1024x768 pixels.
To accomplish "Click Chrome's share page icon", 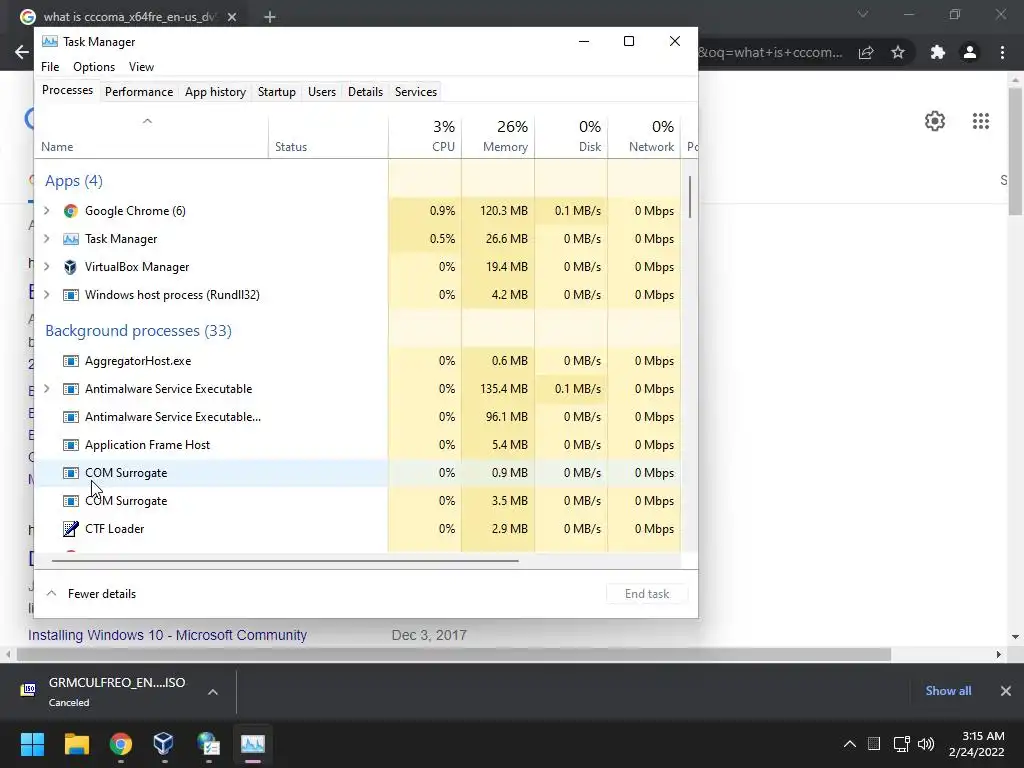I will coord(866,52).
